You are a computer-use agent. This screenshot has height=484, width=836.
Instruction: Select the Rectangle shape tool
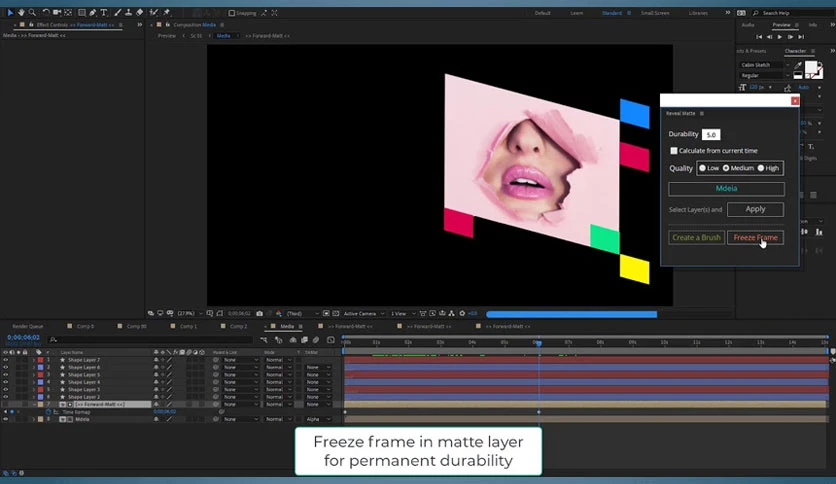pos(82,12)
